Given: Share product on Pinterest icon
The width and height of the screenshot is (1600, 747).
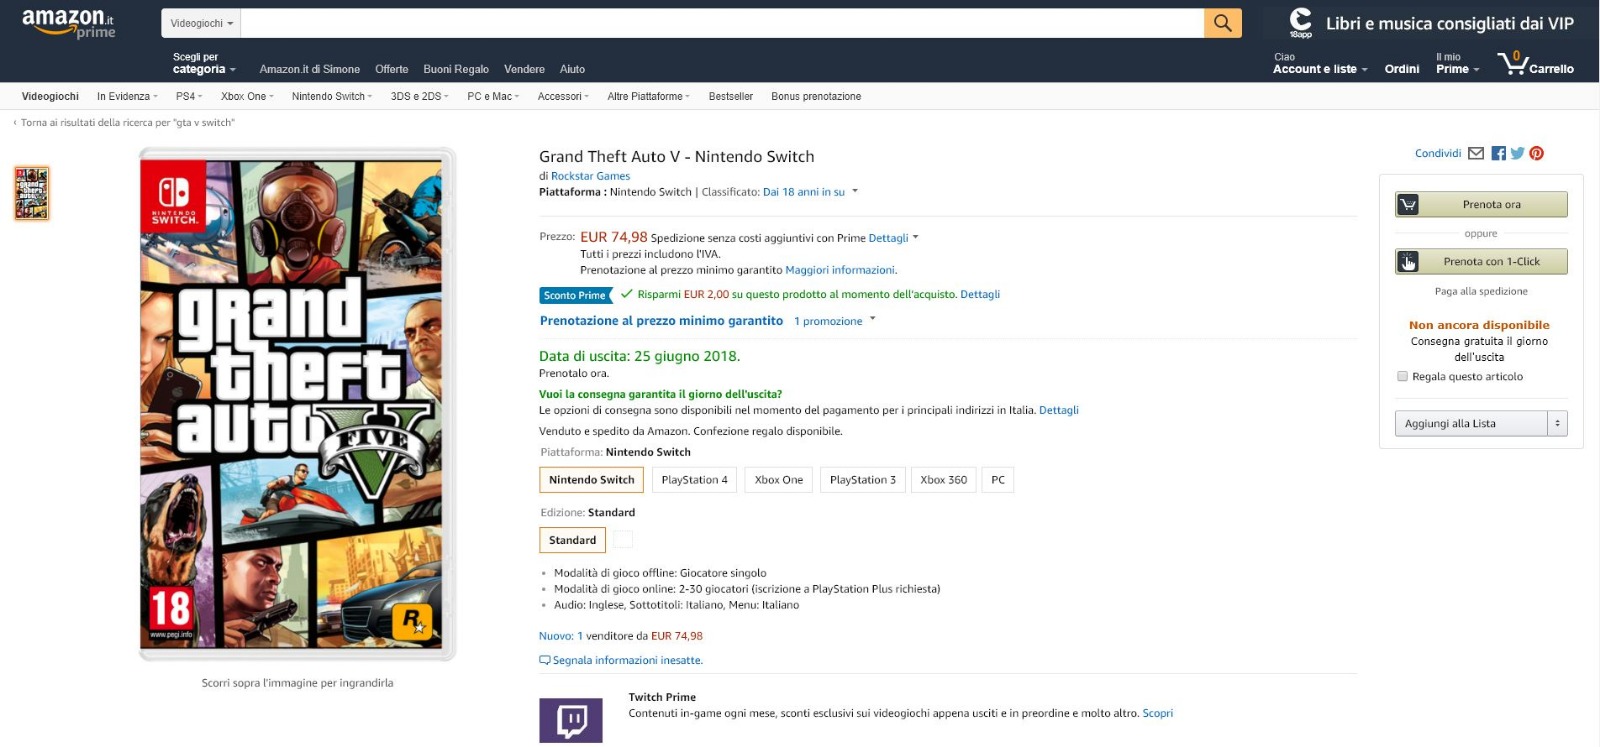Looking at the screenshot, I should [x=1537, y=153].
